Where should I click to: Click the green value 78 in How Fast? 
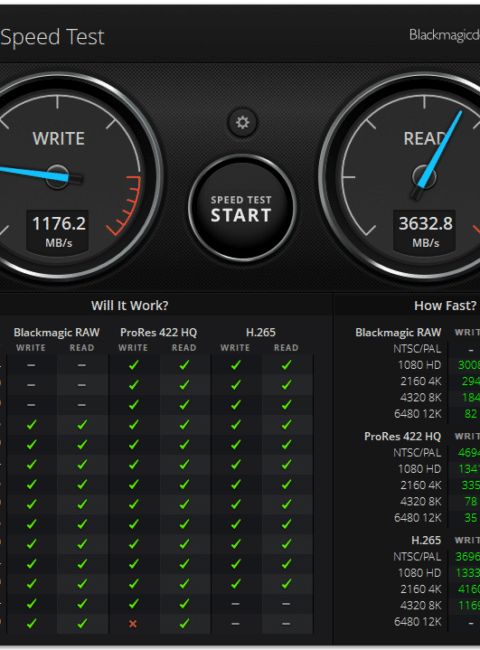click(x=470, y=502)
